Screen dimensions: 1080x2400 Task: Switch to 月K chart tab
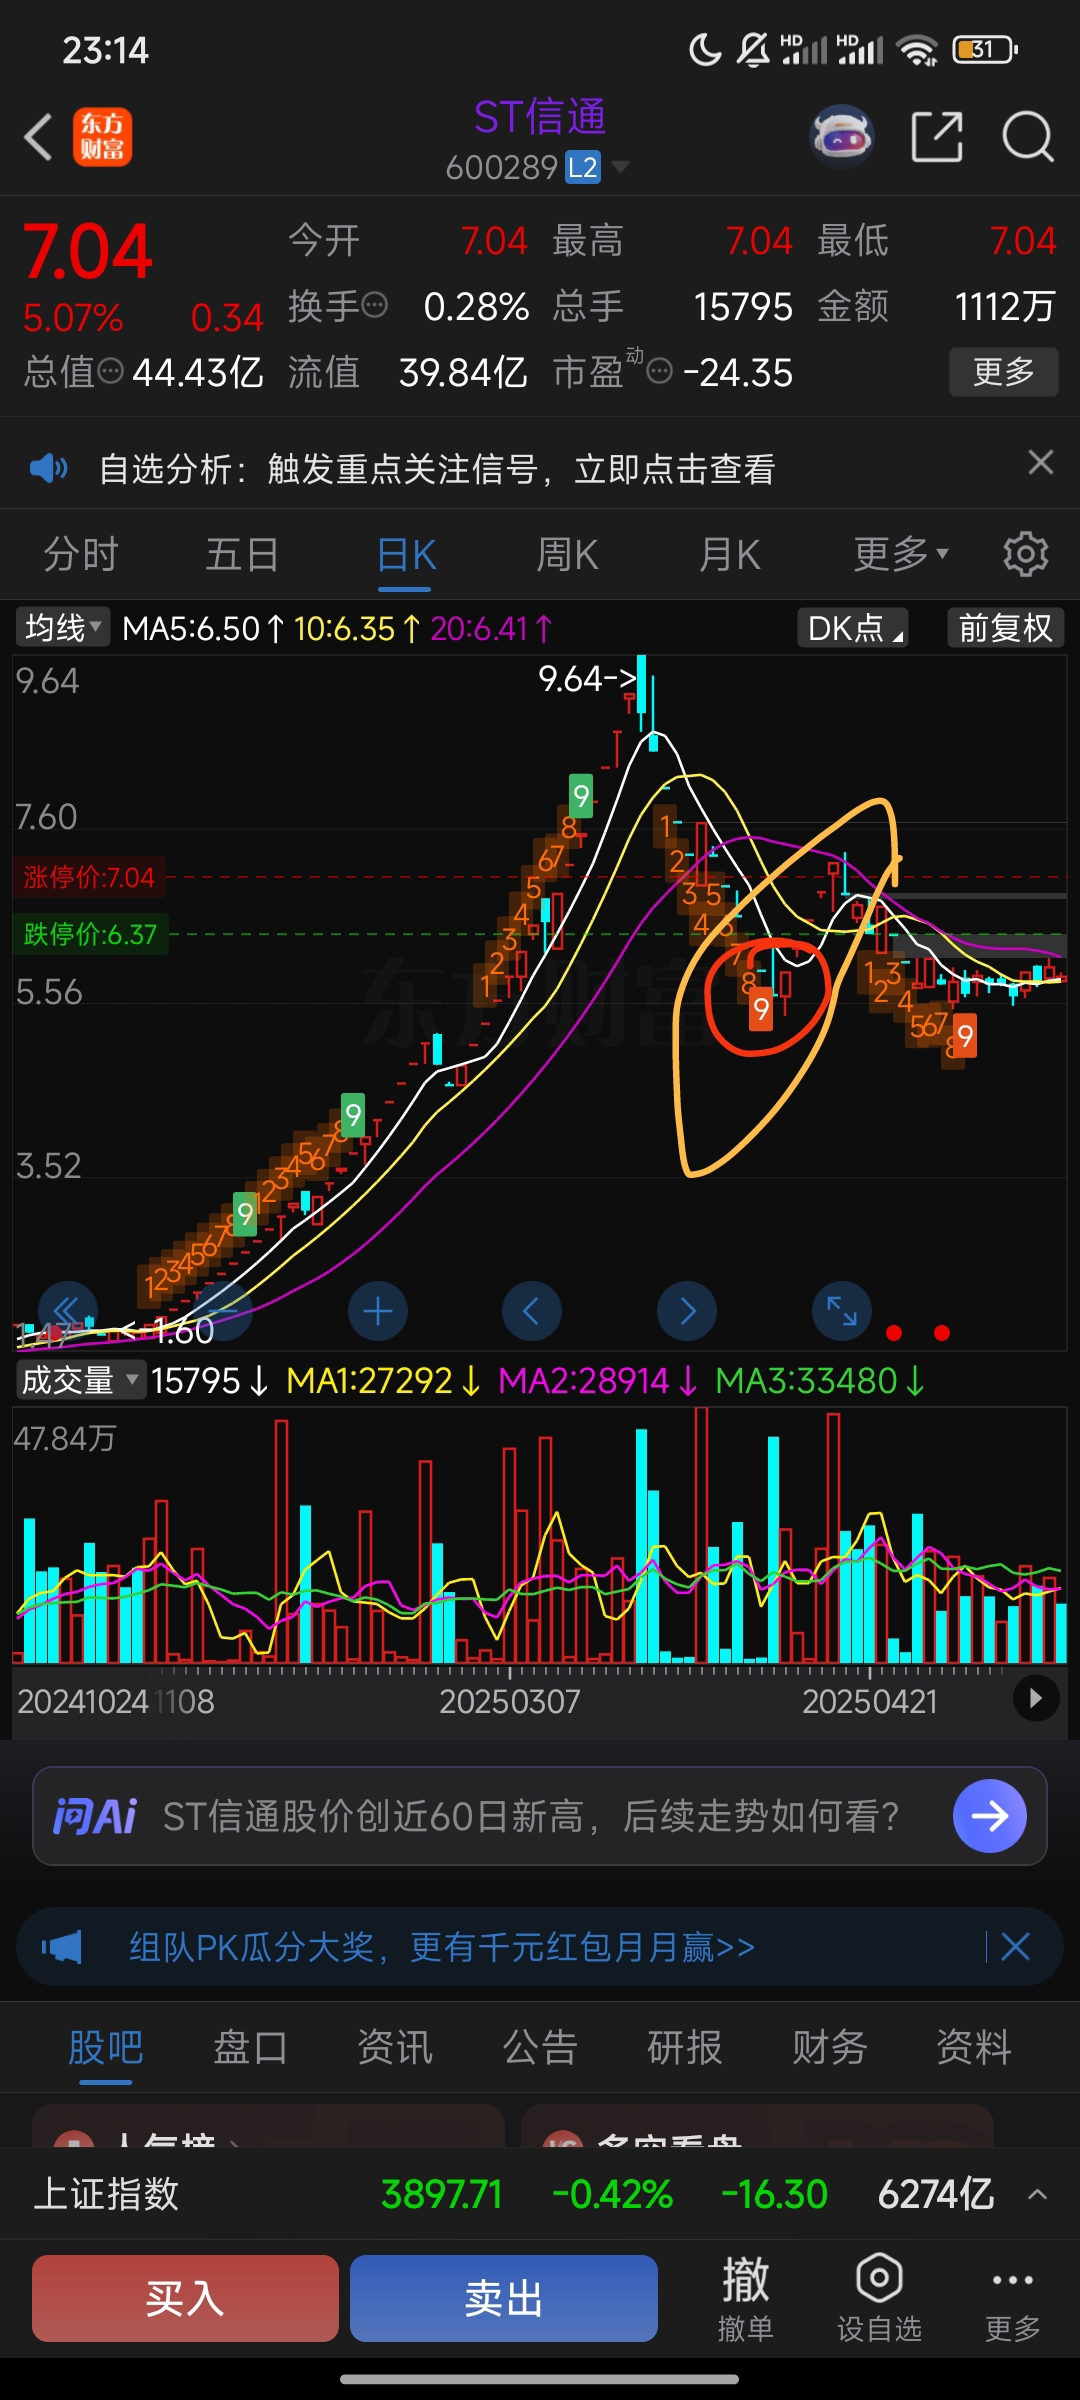point(729,554)
